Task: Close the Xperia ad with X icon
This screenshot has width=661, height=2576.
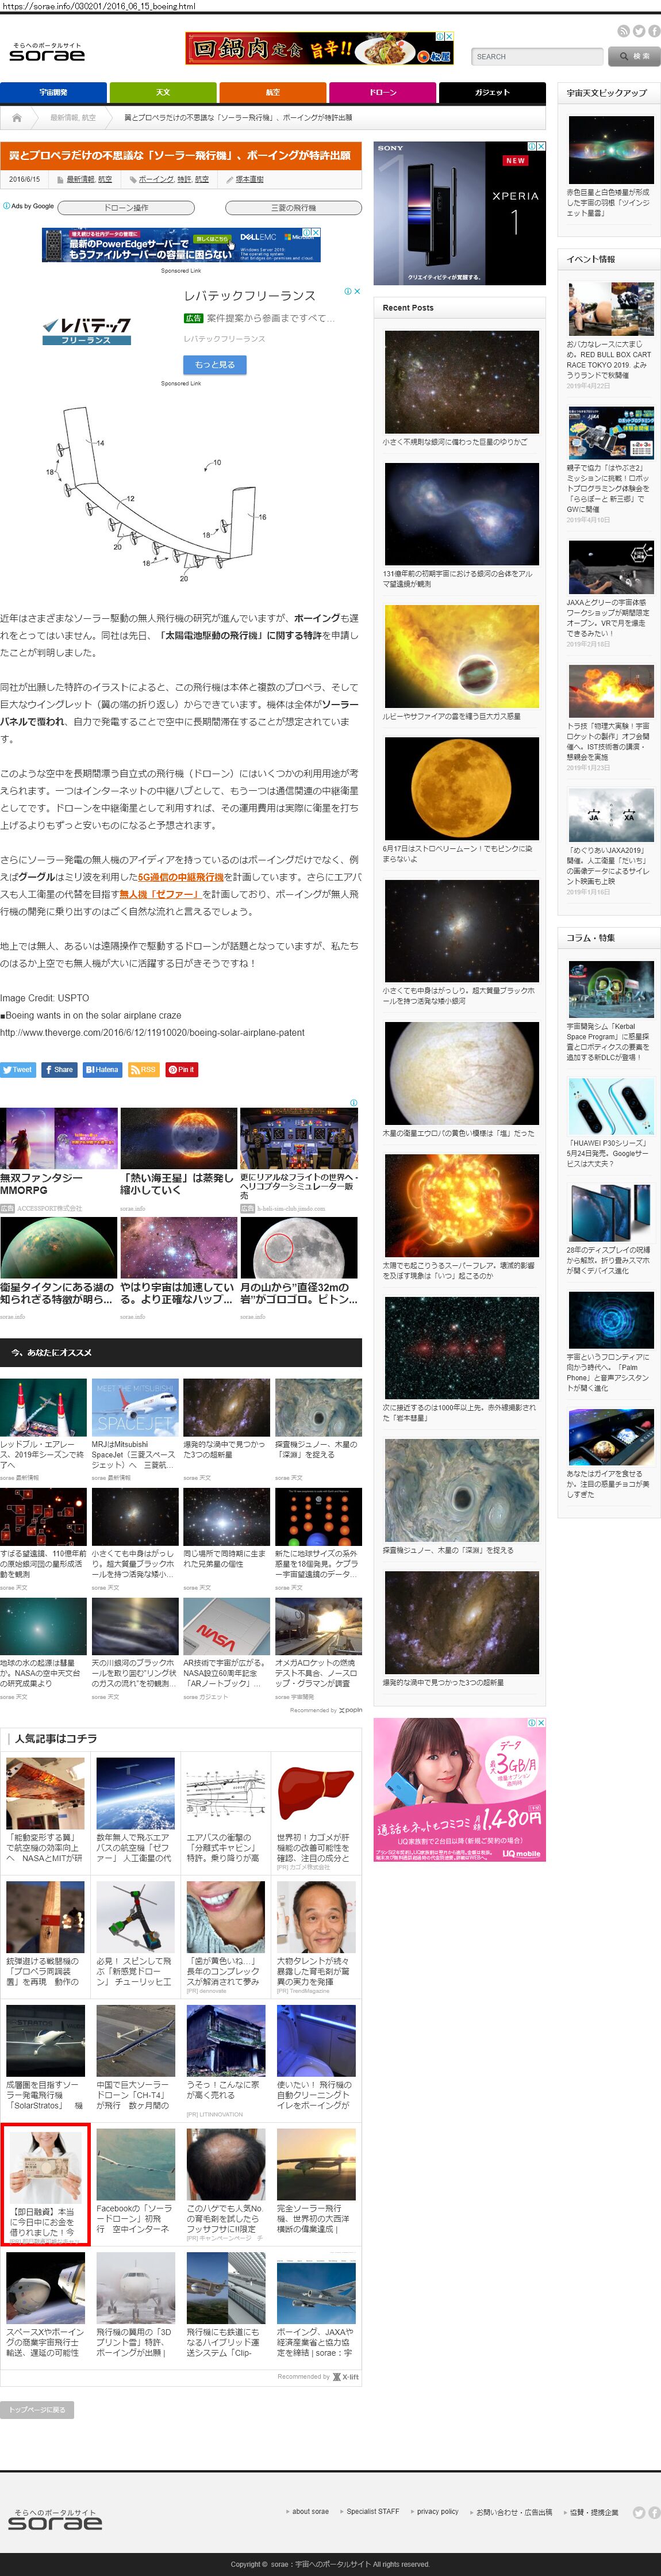Action: (541, 146)
